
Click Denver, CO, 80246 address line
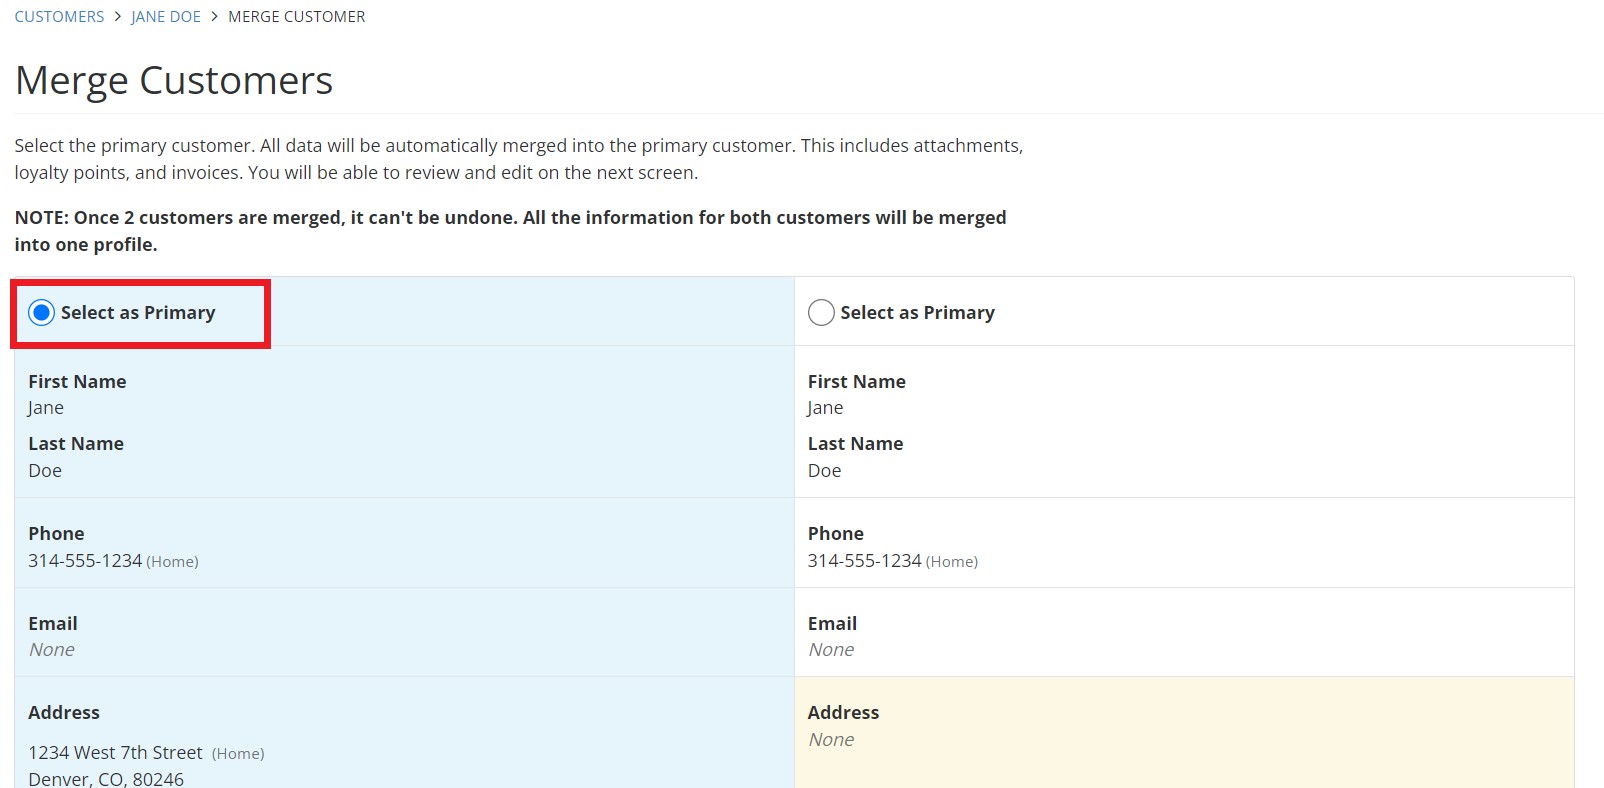[x=106, y=779]
